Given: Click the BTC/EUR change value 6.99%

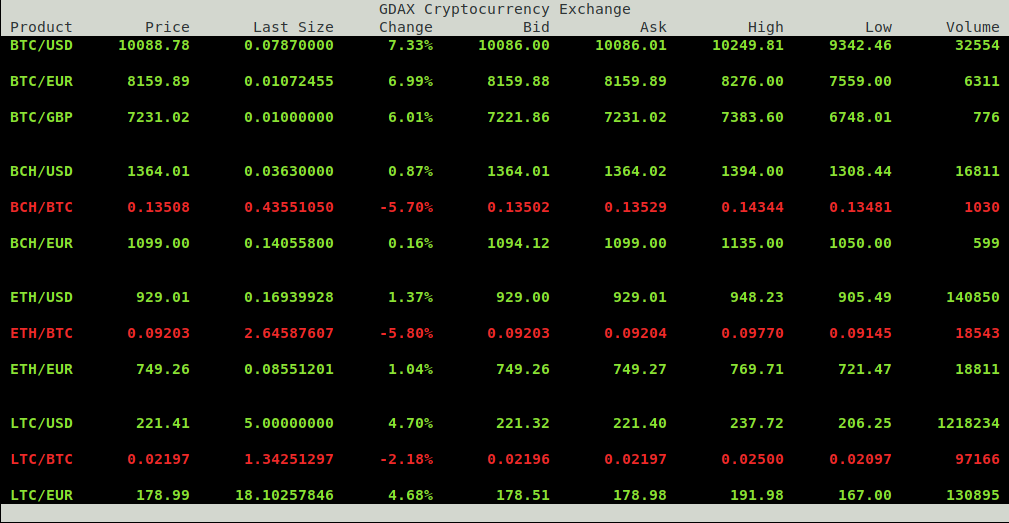Looking at the screenshot, I should 411,81.
